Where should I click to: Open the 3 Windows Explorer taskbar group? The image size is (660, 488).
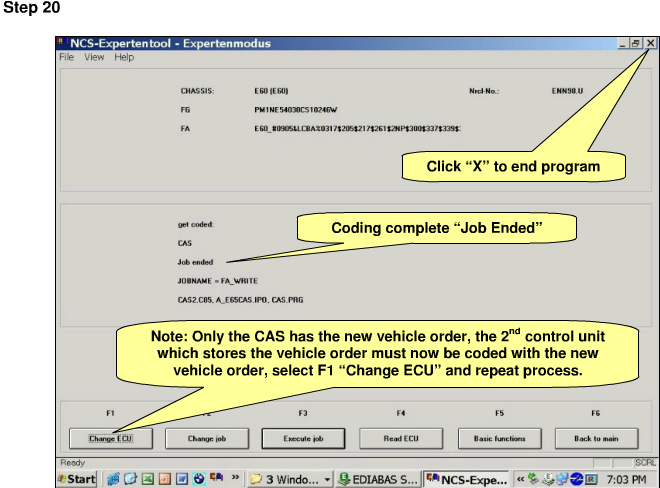(290, 479)
